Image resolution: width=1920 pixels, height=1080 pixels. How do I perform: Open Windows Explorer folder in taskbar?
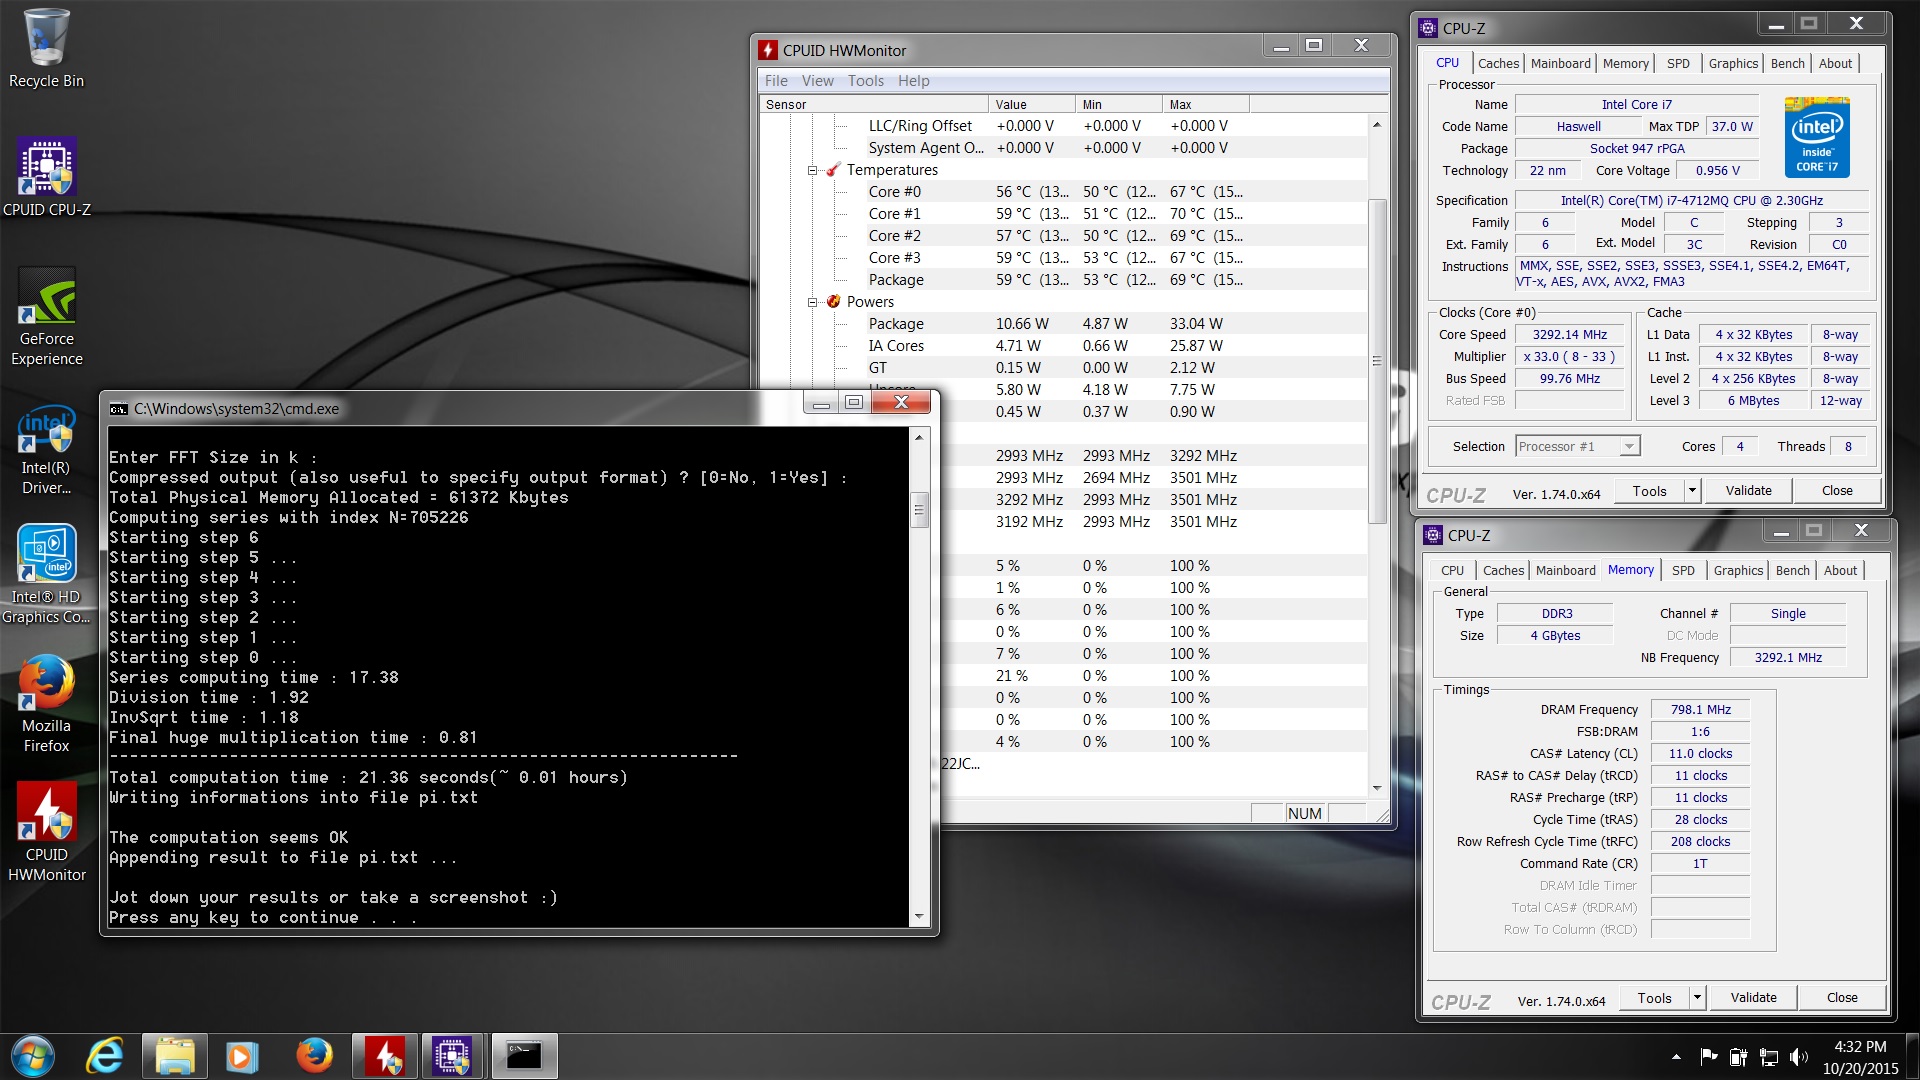(174, 1056)
